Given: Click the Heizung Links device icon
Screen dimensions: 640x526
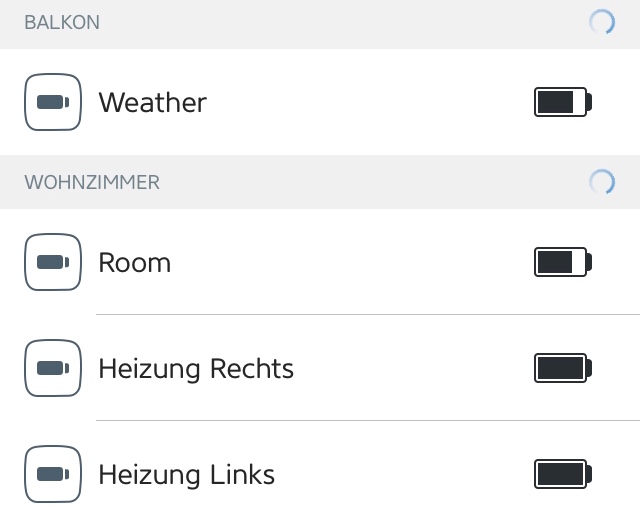Looking at the screenshot, I should point(52,474).
